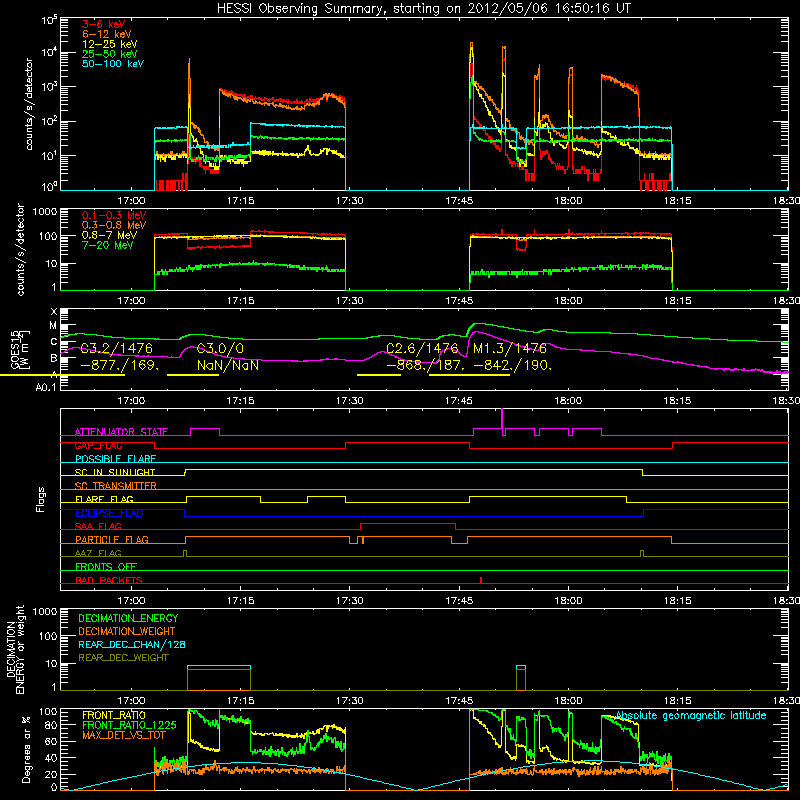
Task: Click the Absolute geomagnetic latitude label
Action: click(x=691, y=715)
